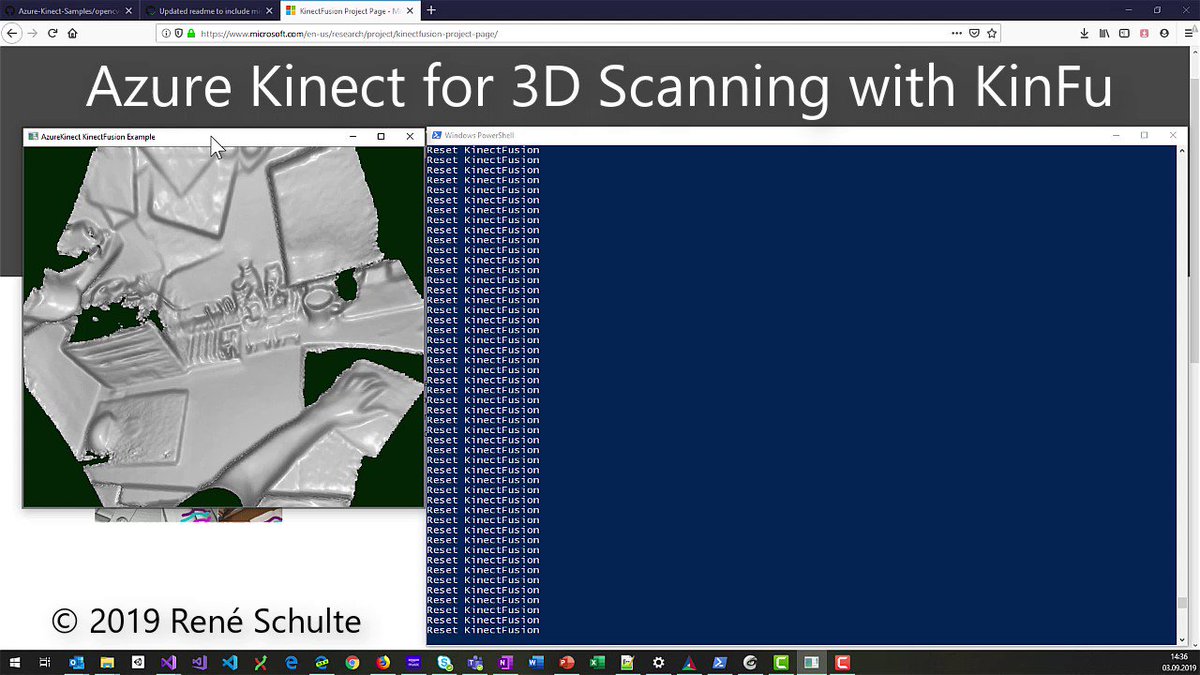Open Visual Studio Code from taskbar

coord(230,662)
